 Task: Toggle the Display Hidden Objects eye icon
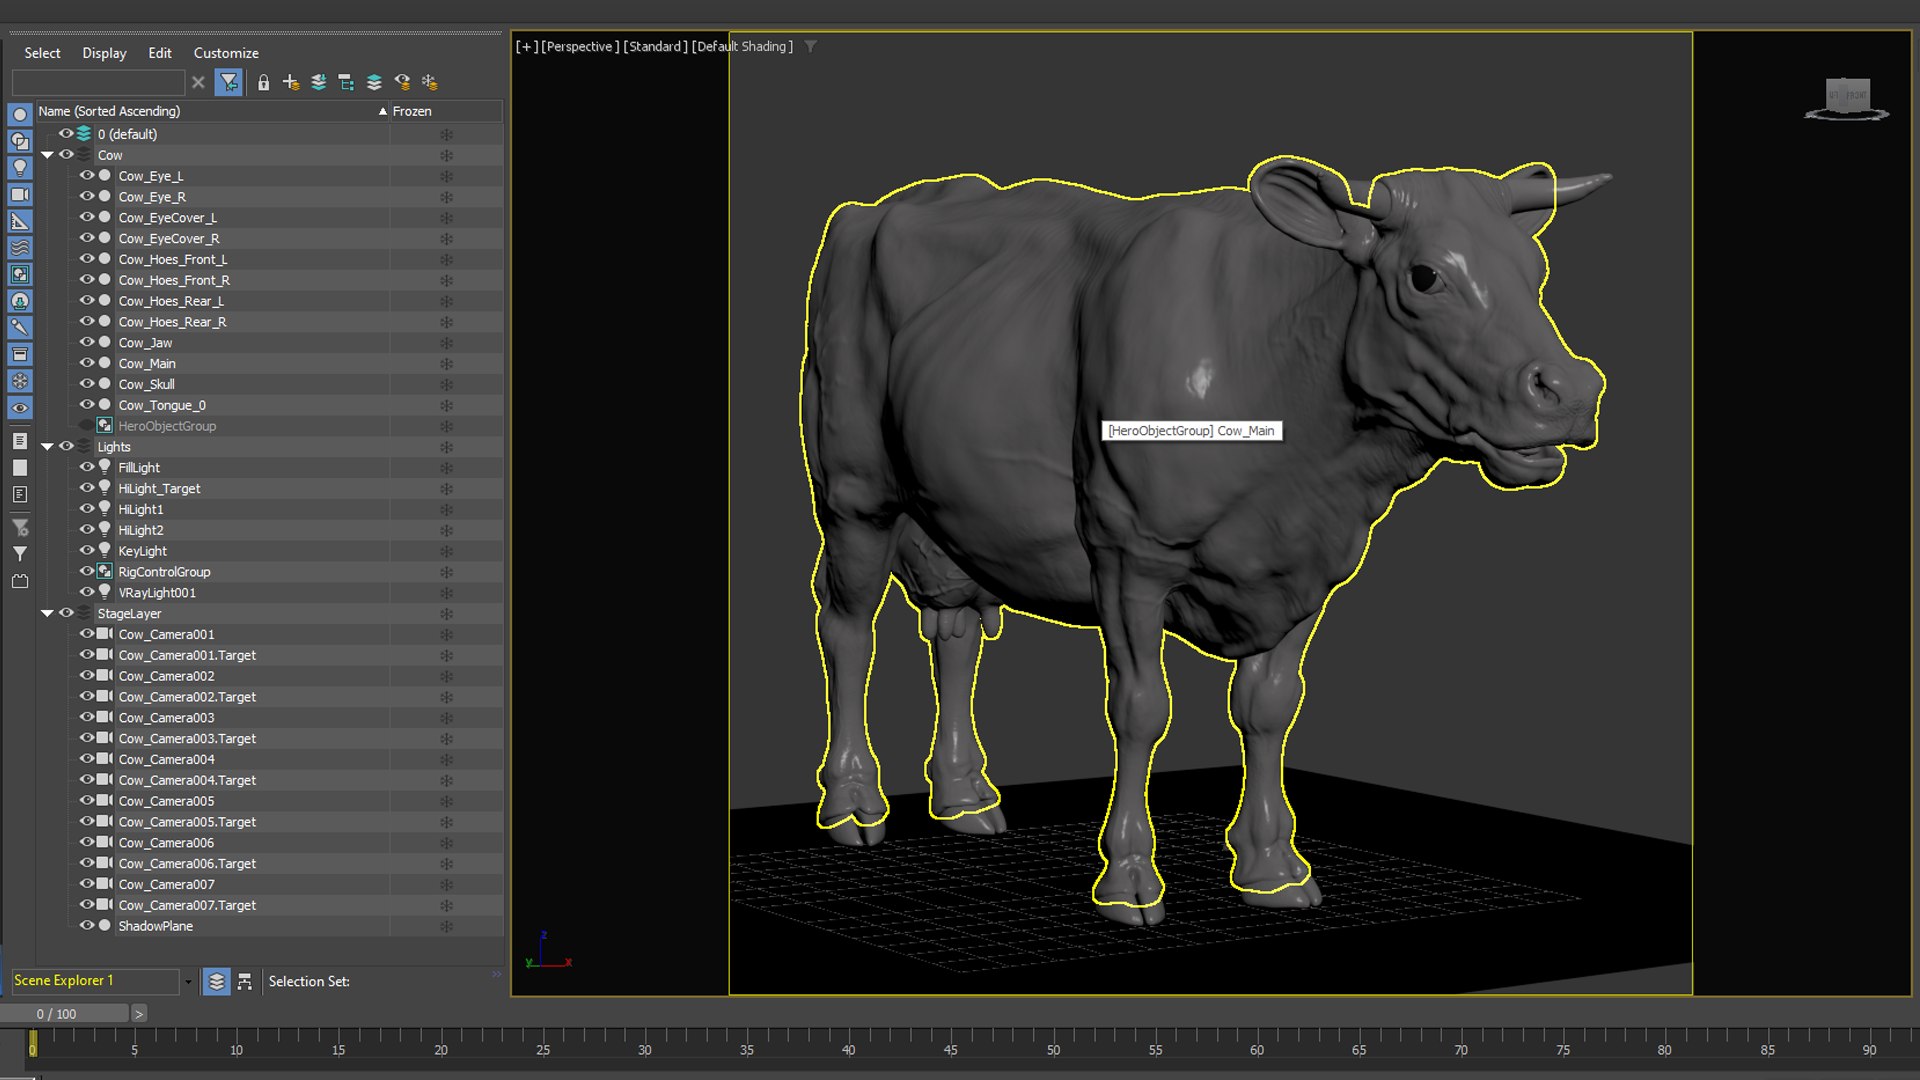coord(19,408)
